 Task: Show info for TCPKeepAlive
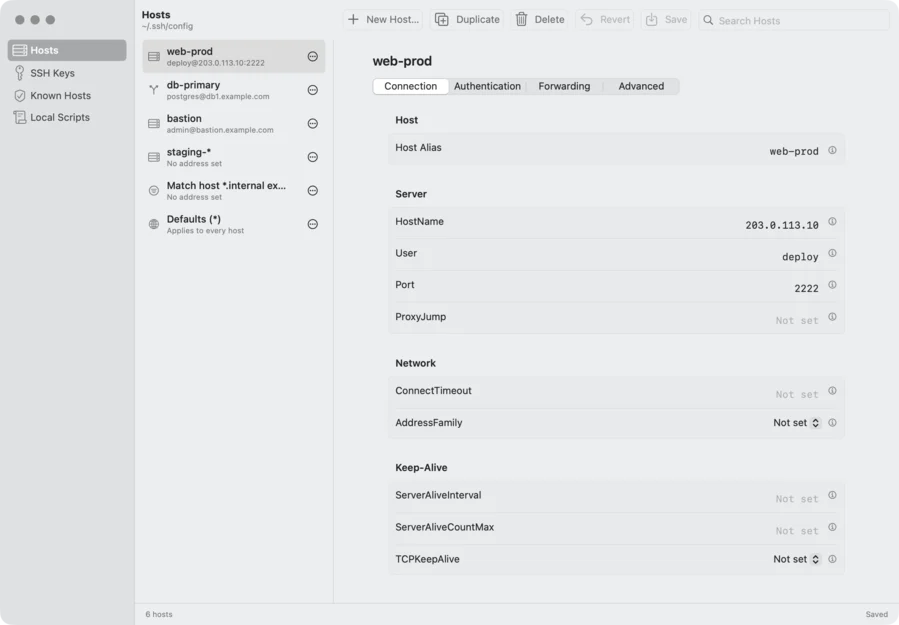(832, 559)
